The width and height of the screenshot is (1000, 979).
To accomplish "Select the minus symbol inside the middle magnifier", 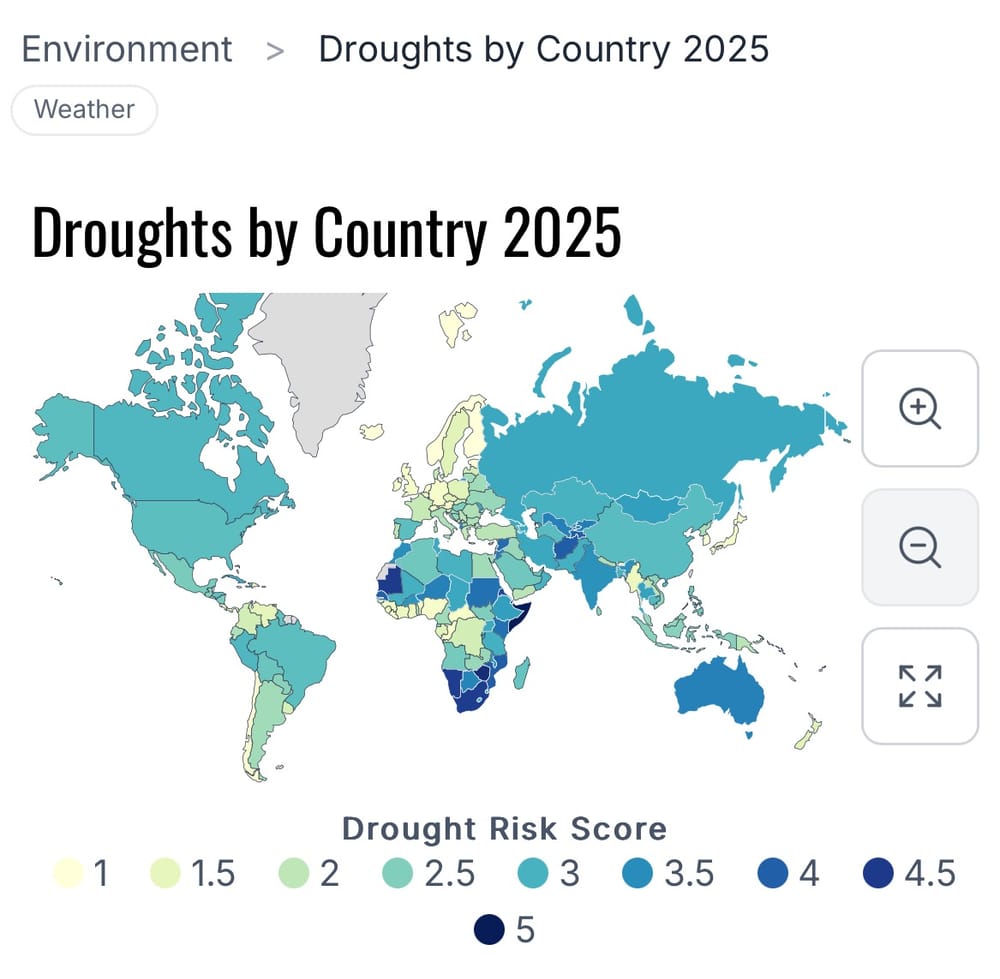I will pyautogui.click(x=916, y=545).
